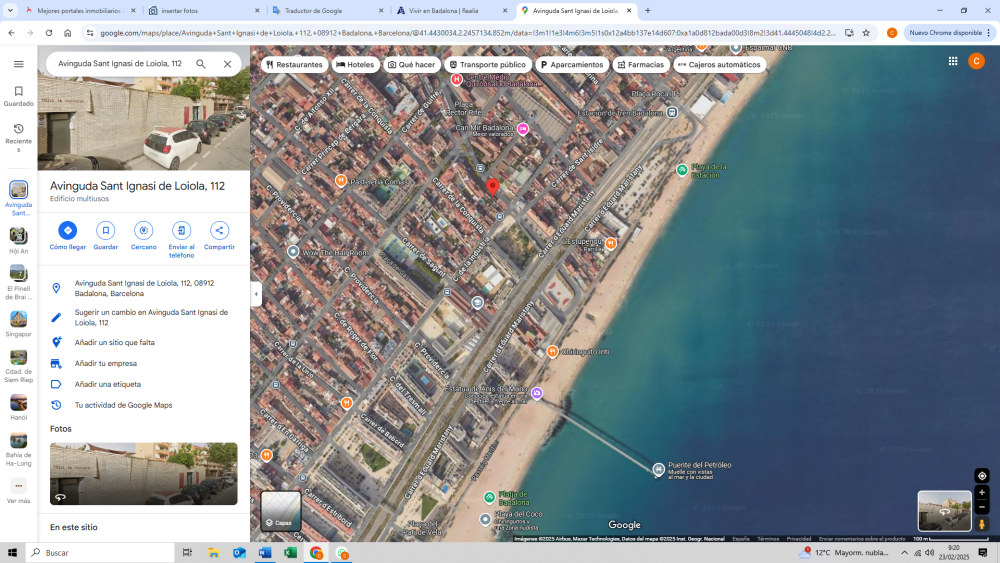This screenshot has height=563, width=1000.
Task: Select the Hoteles filter chip
Action: pyautogui.click(x=355, y=64)
